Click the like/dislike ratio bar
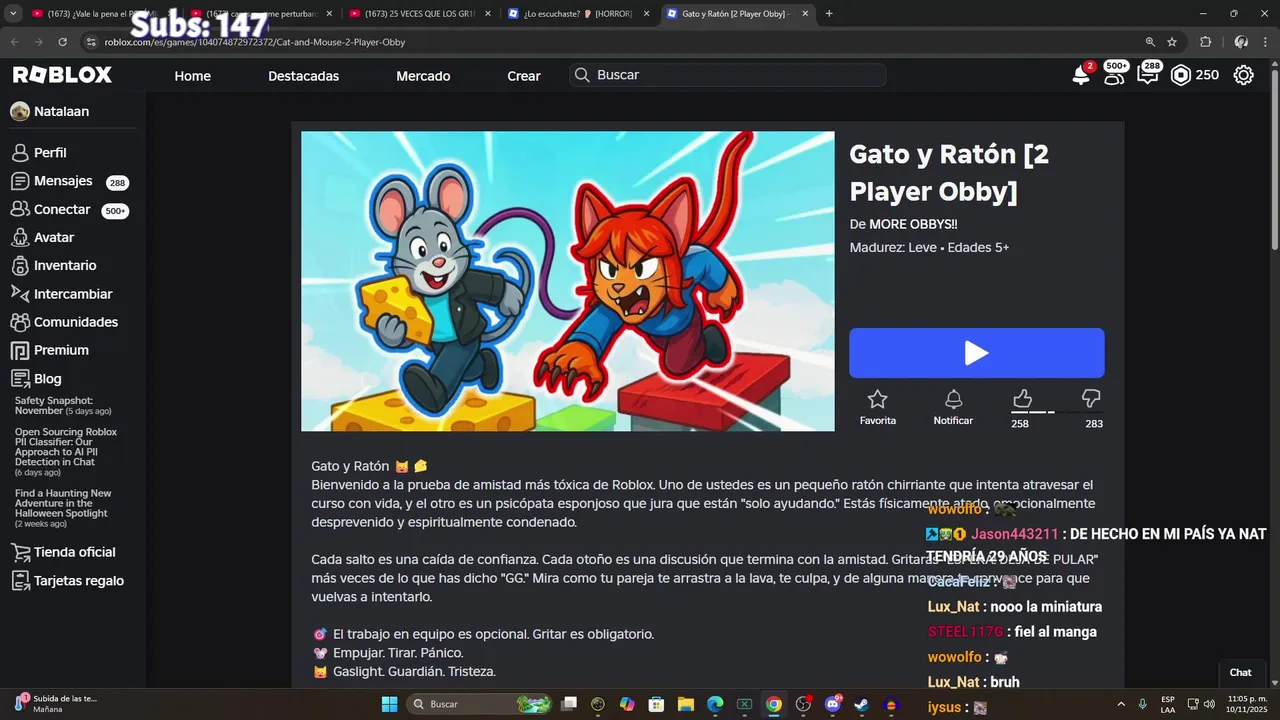This screenshot has width=1280, height=720. [1056, 412]
